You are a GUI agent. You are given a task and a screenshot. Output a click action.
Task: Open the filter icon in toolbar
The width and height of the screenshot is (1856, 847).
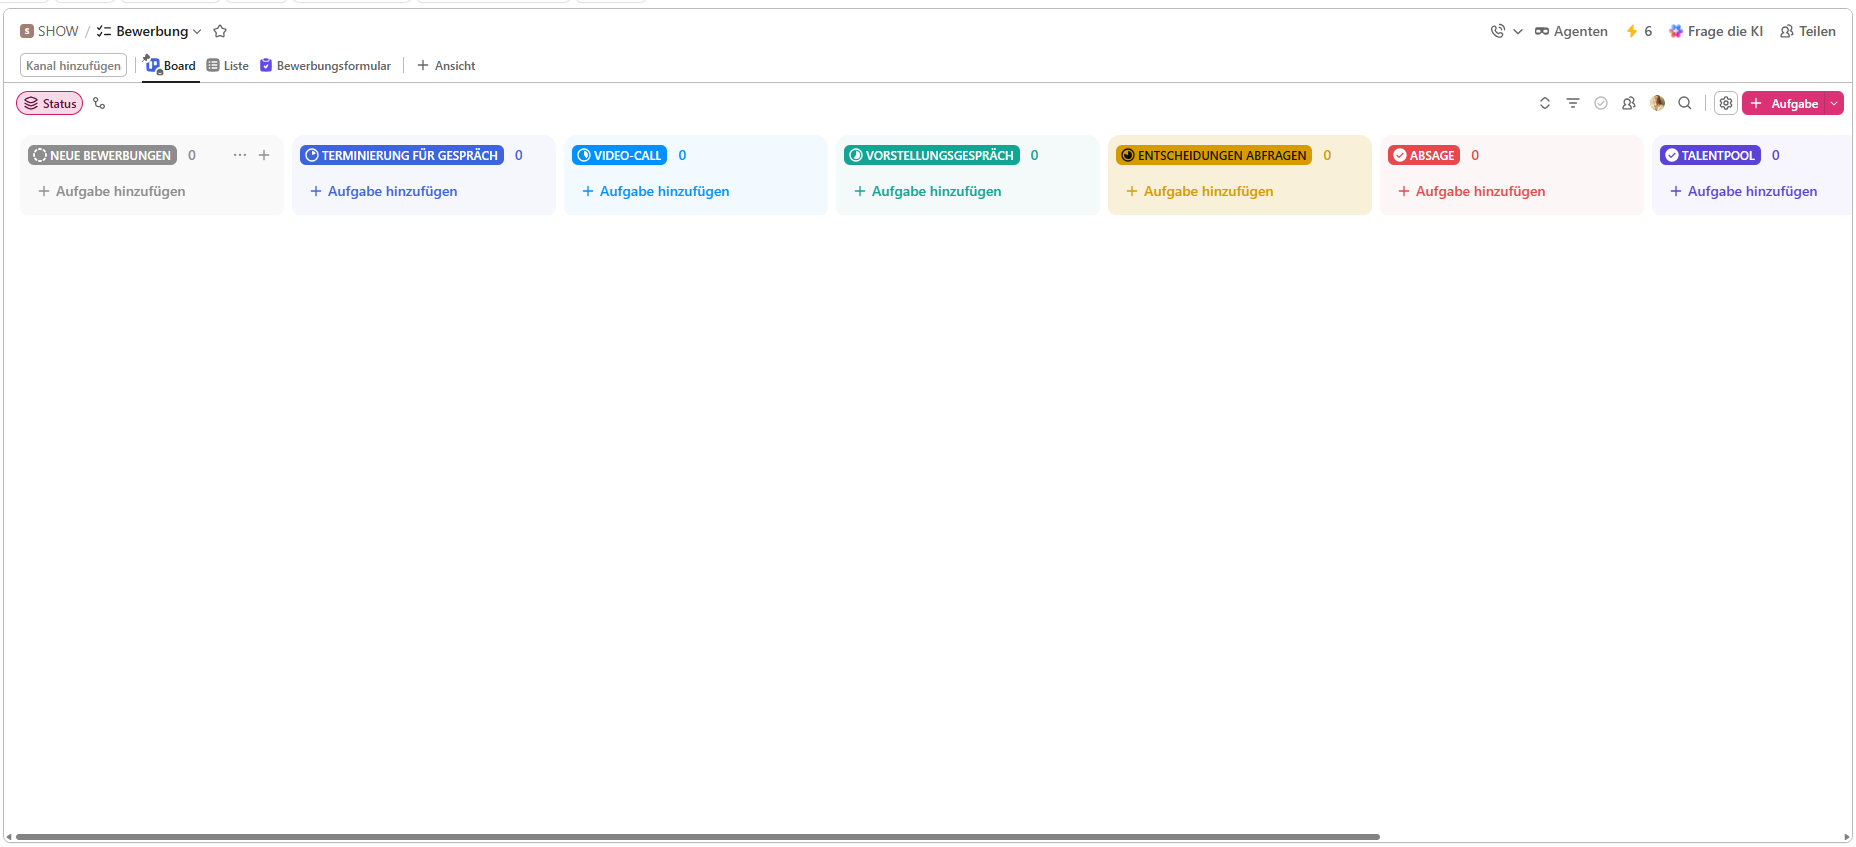1573,103
